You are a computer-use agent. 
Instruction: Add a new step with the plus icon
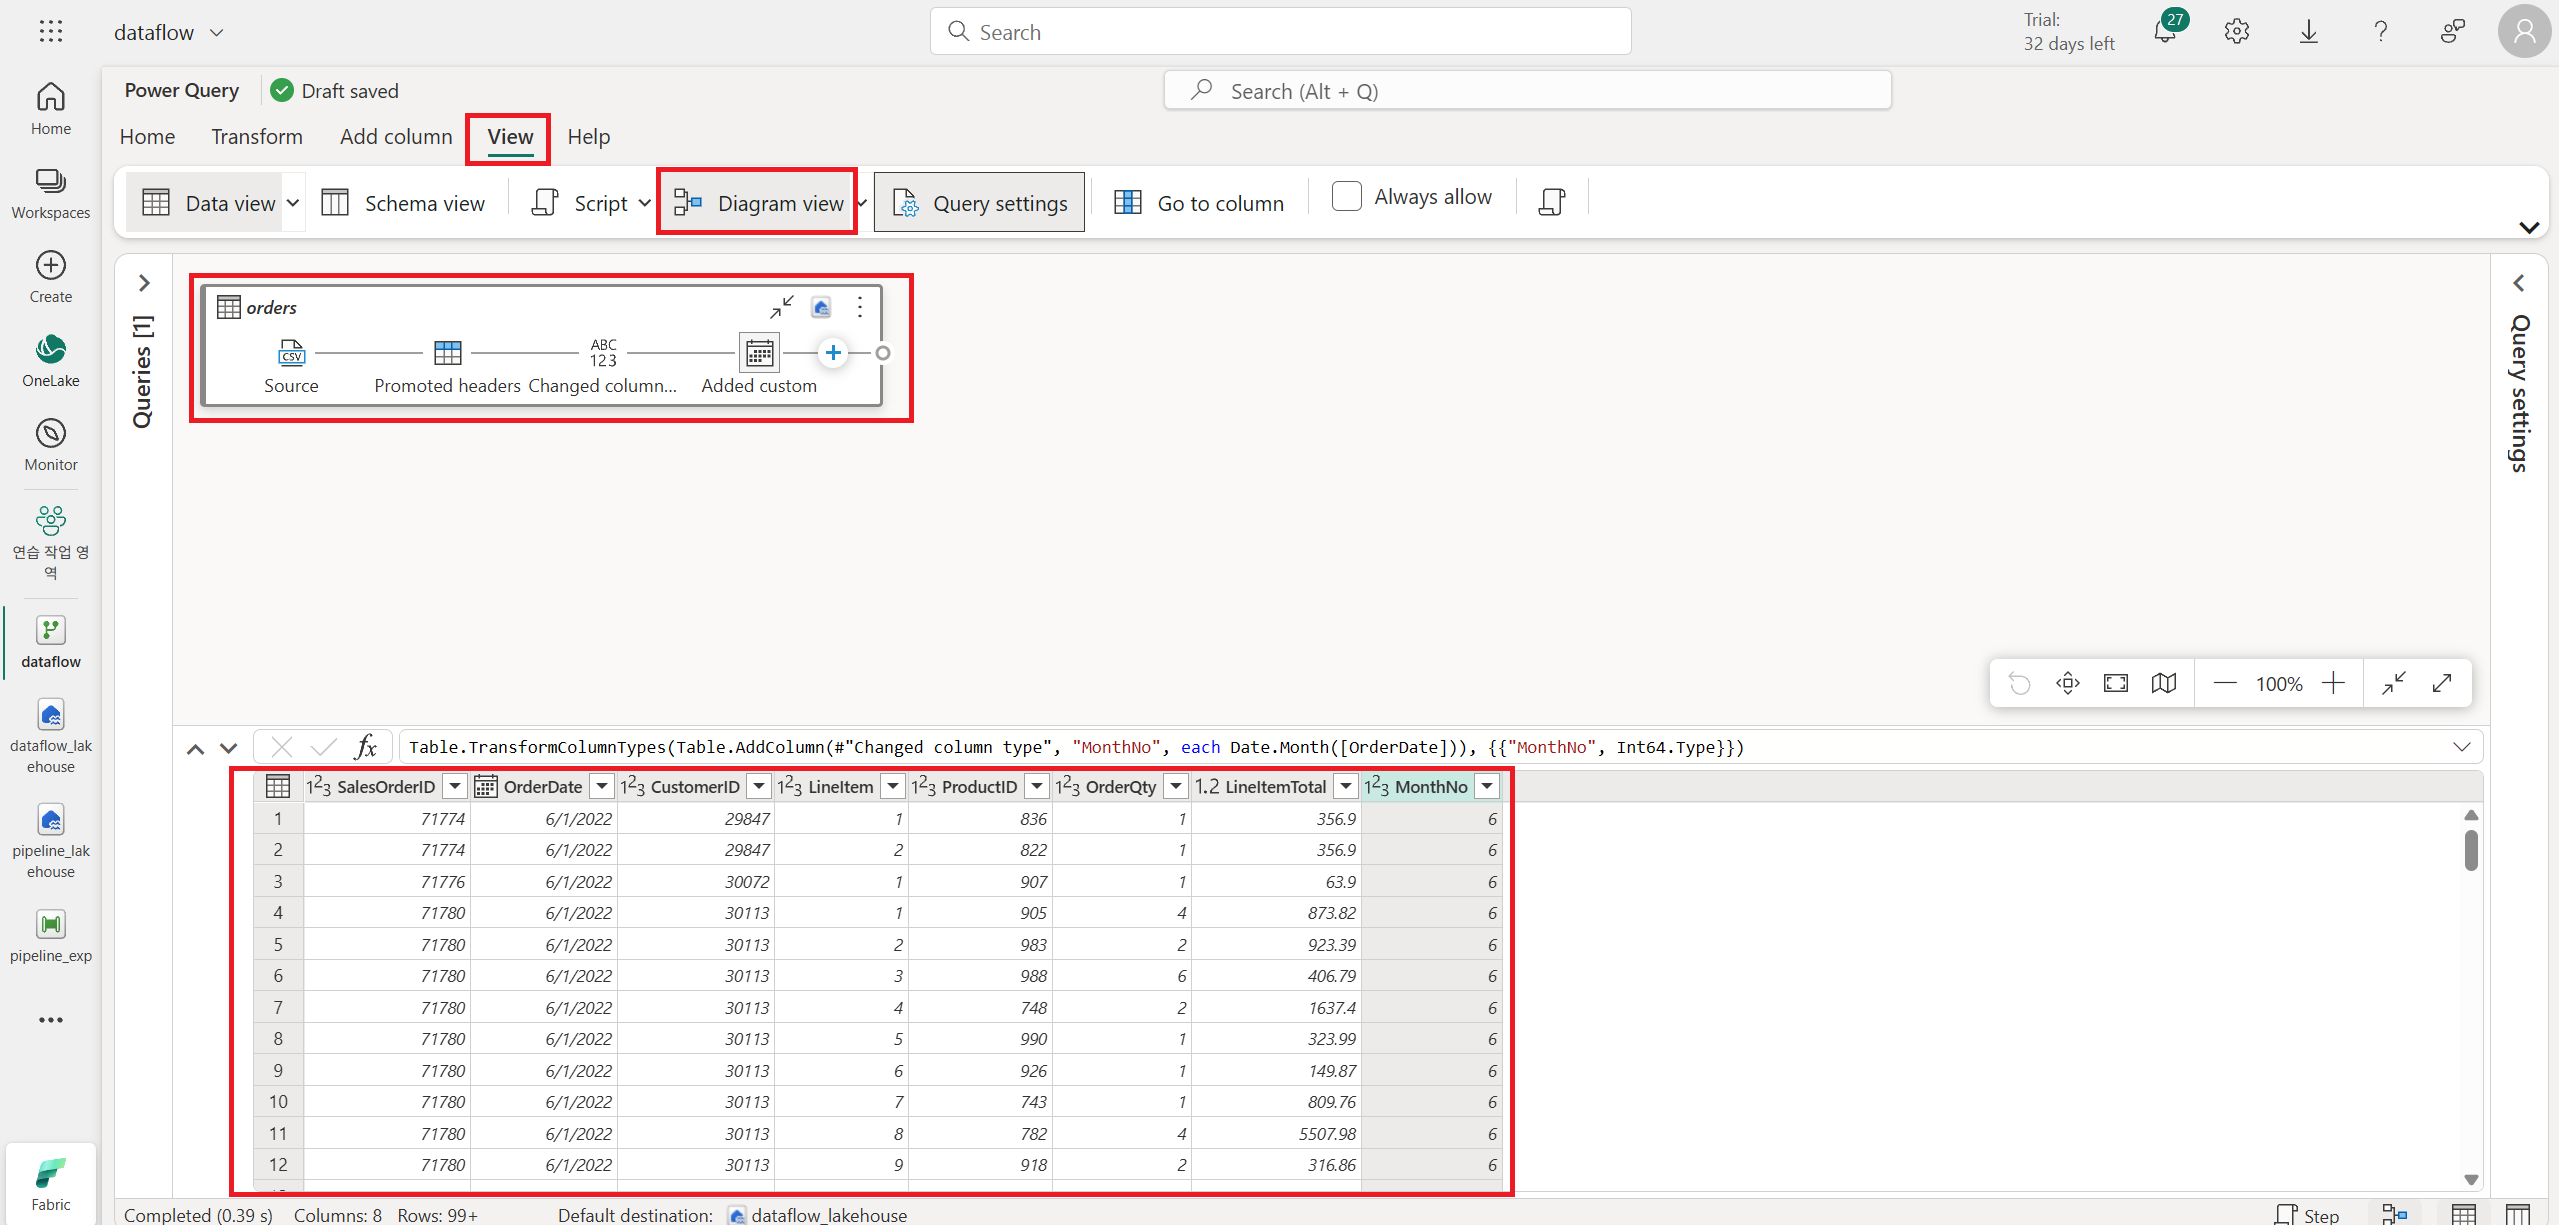click(x=833, y=353)
